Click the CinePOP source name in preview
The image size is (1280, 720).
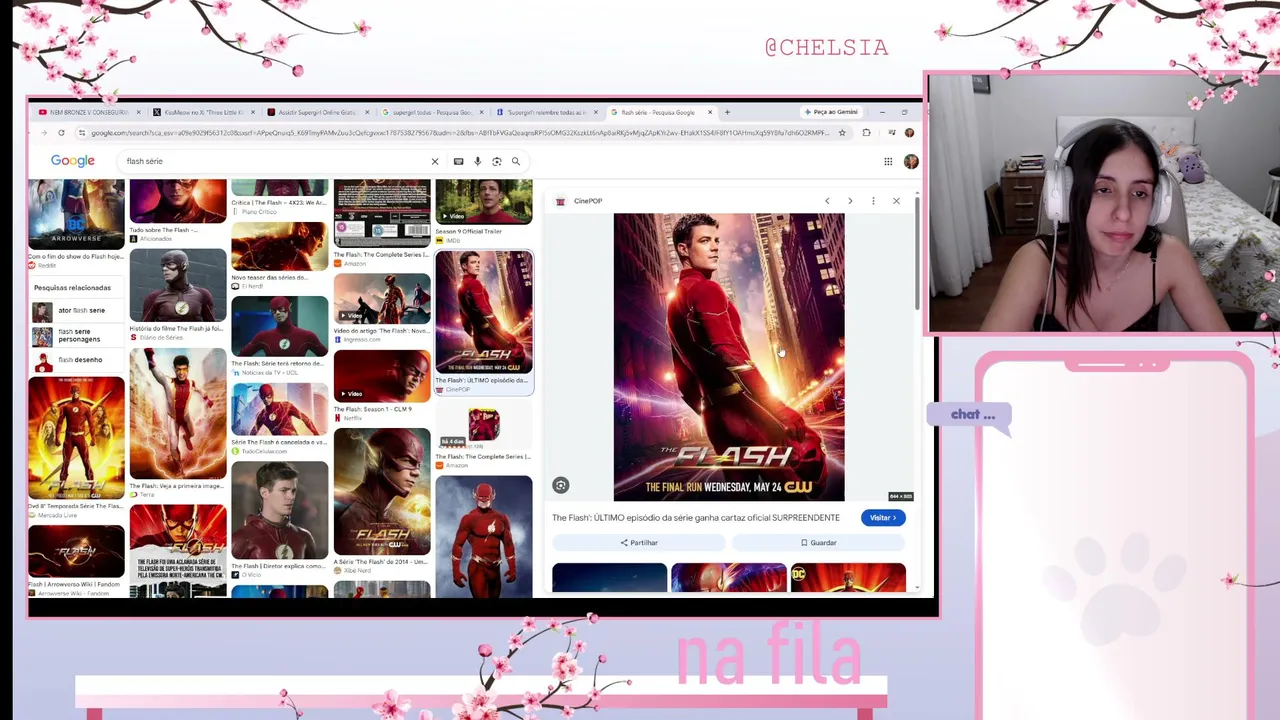point(588,201)
